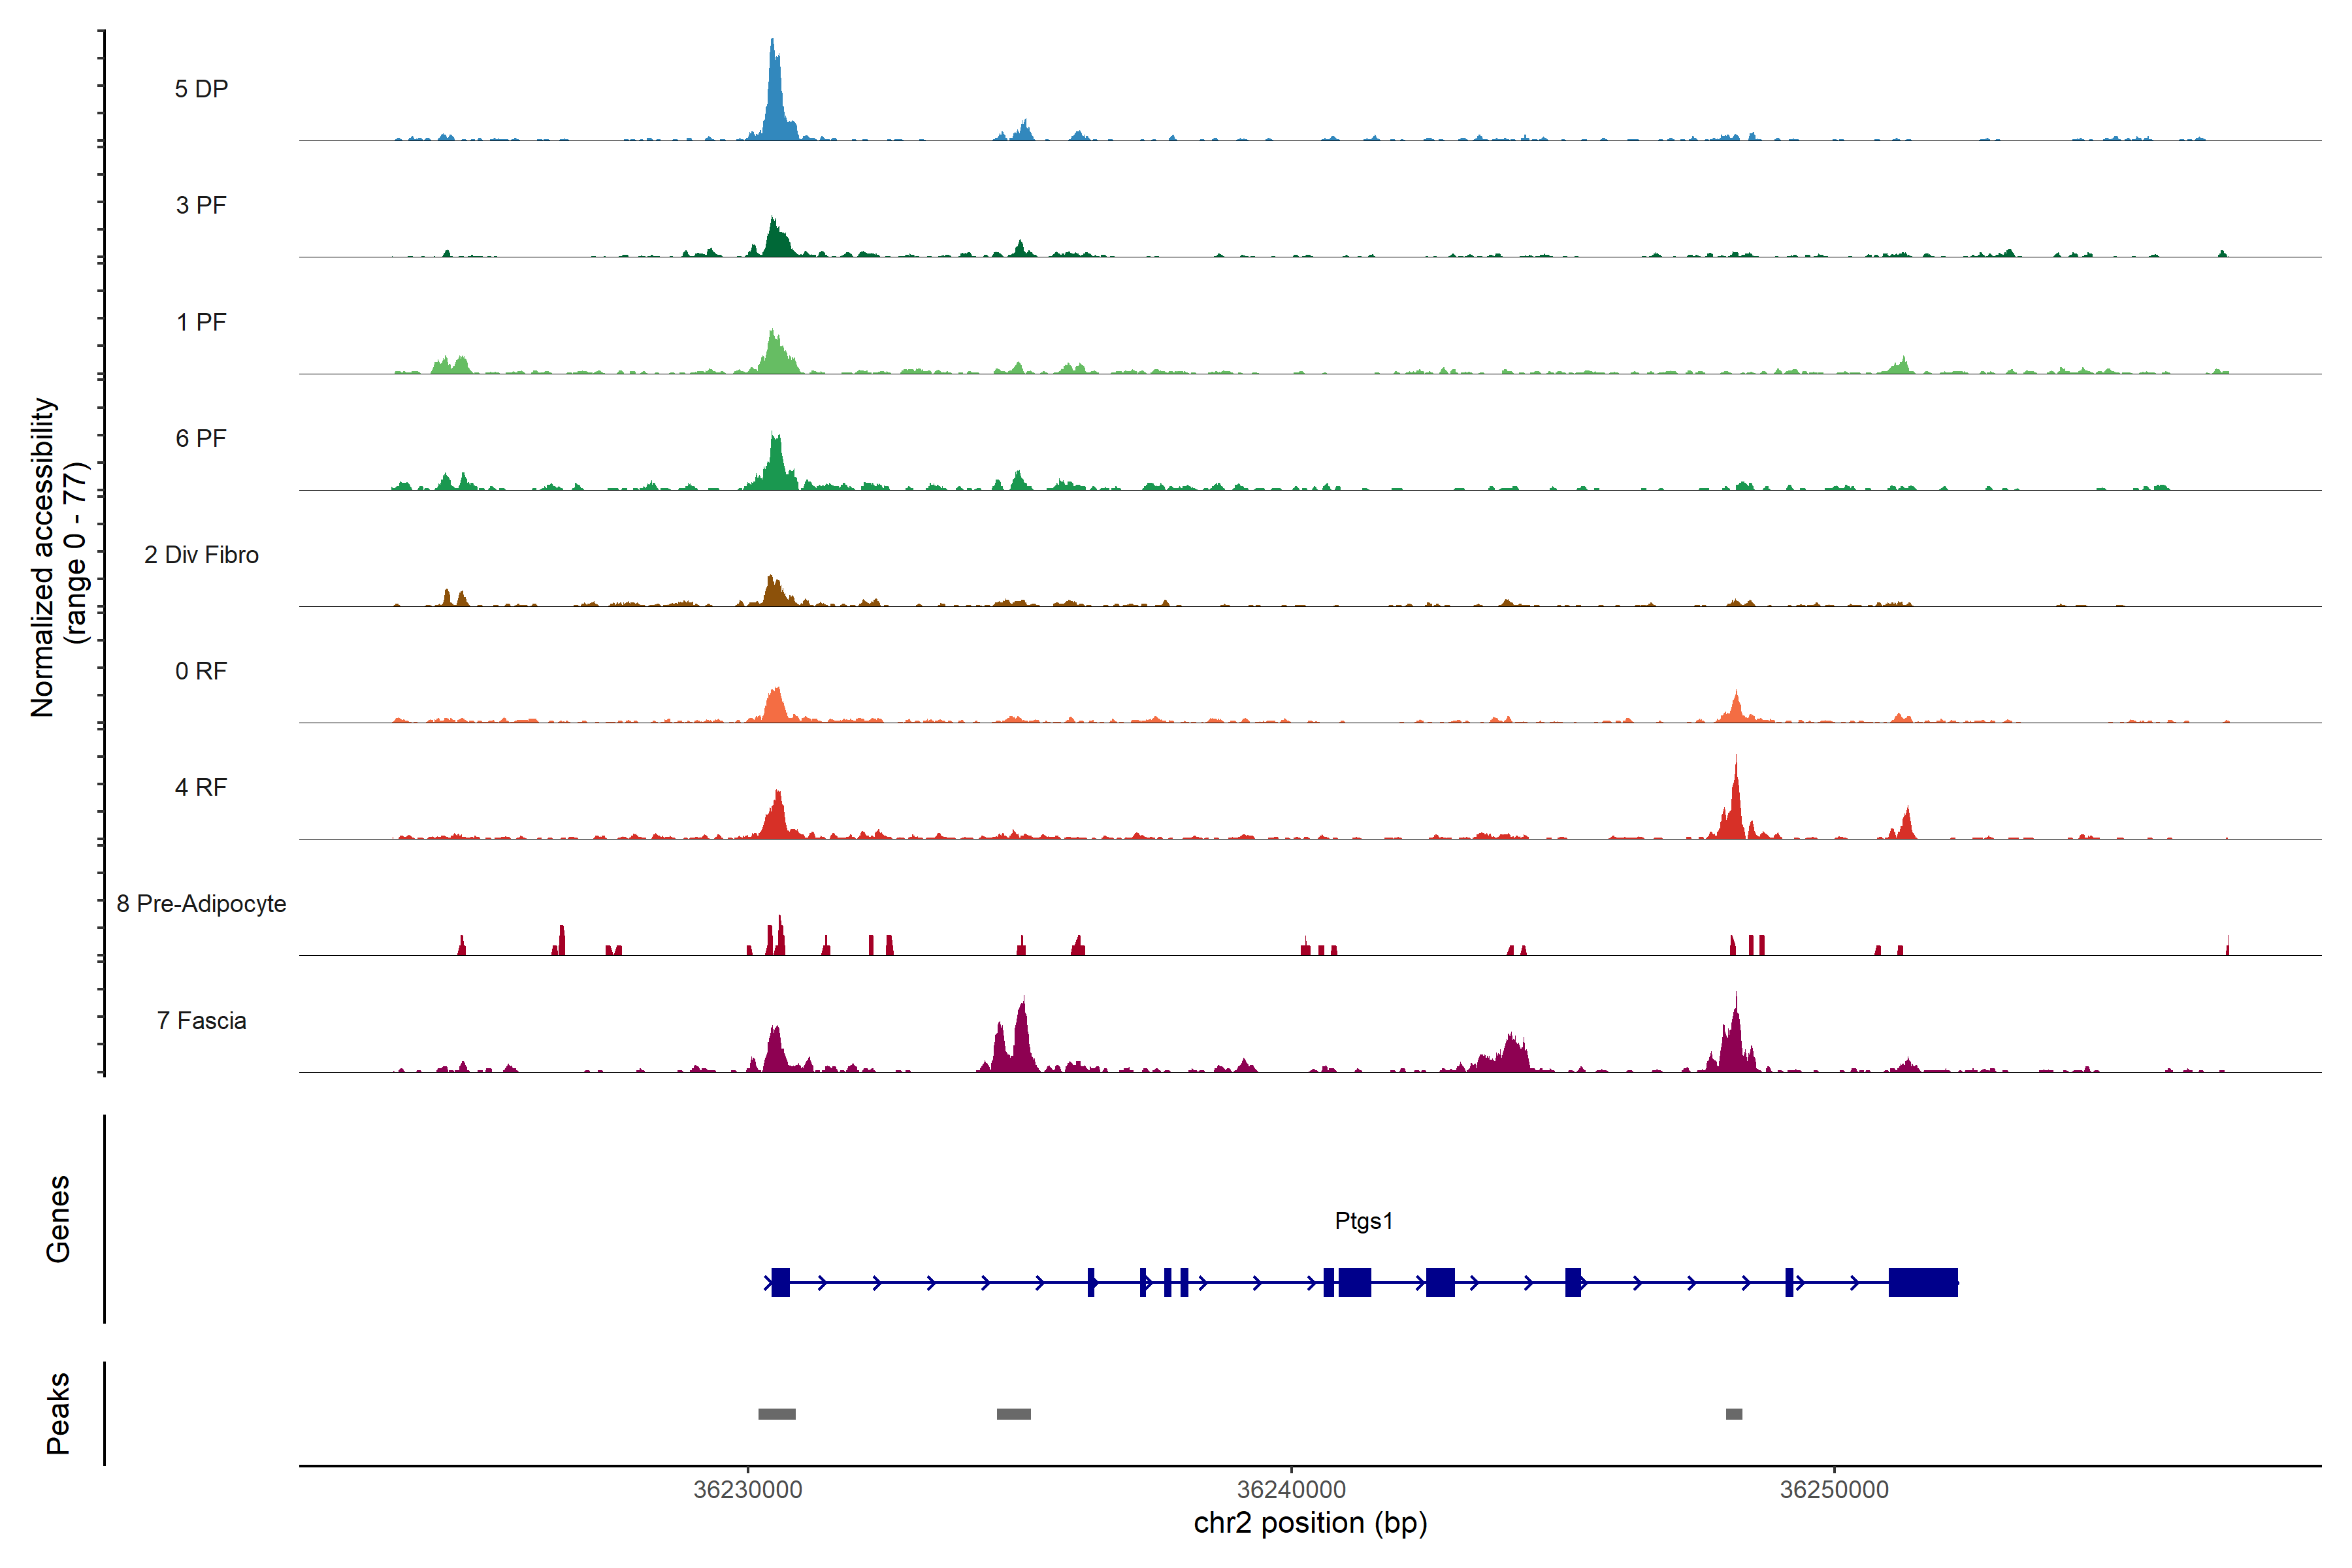The width and height of the screenshot is (2352, 1568).
Task: Click the 4 RF track label
Action: coord(201,787)
